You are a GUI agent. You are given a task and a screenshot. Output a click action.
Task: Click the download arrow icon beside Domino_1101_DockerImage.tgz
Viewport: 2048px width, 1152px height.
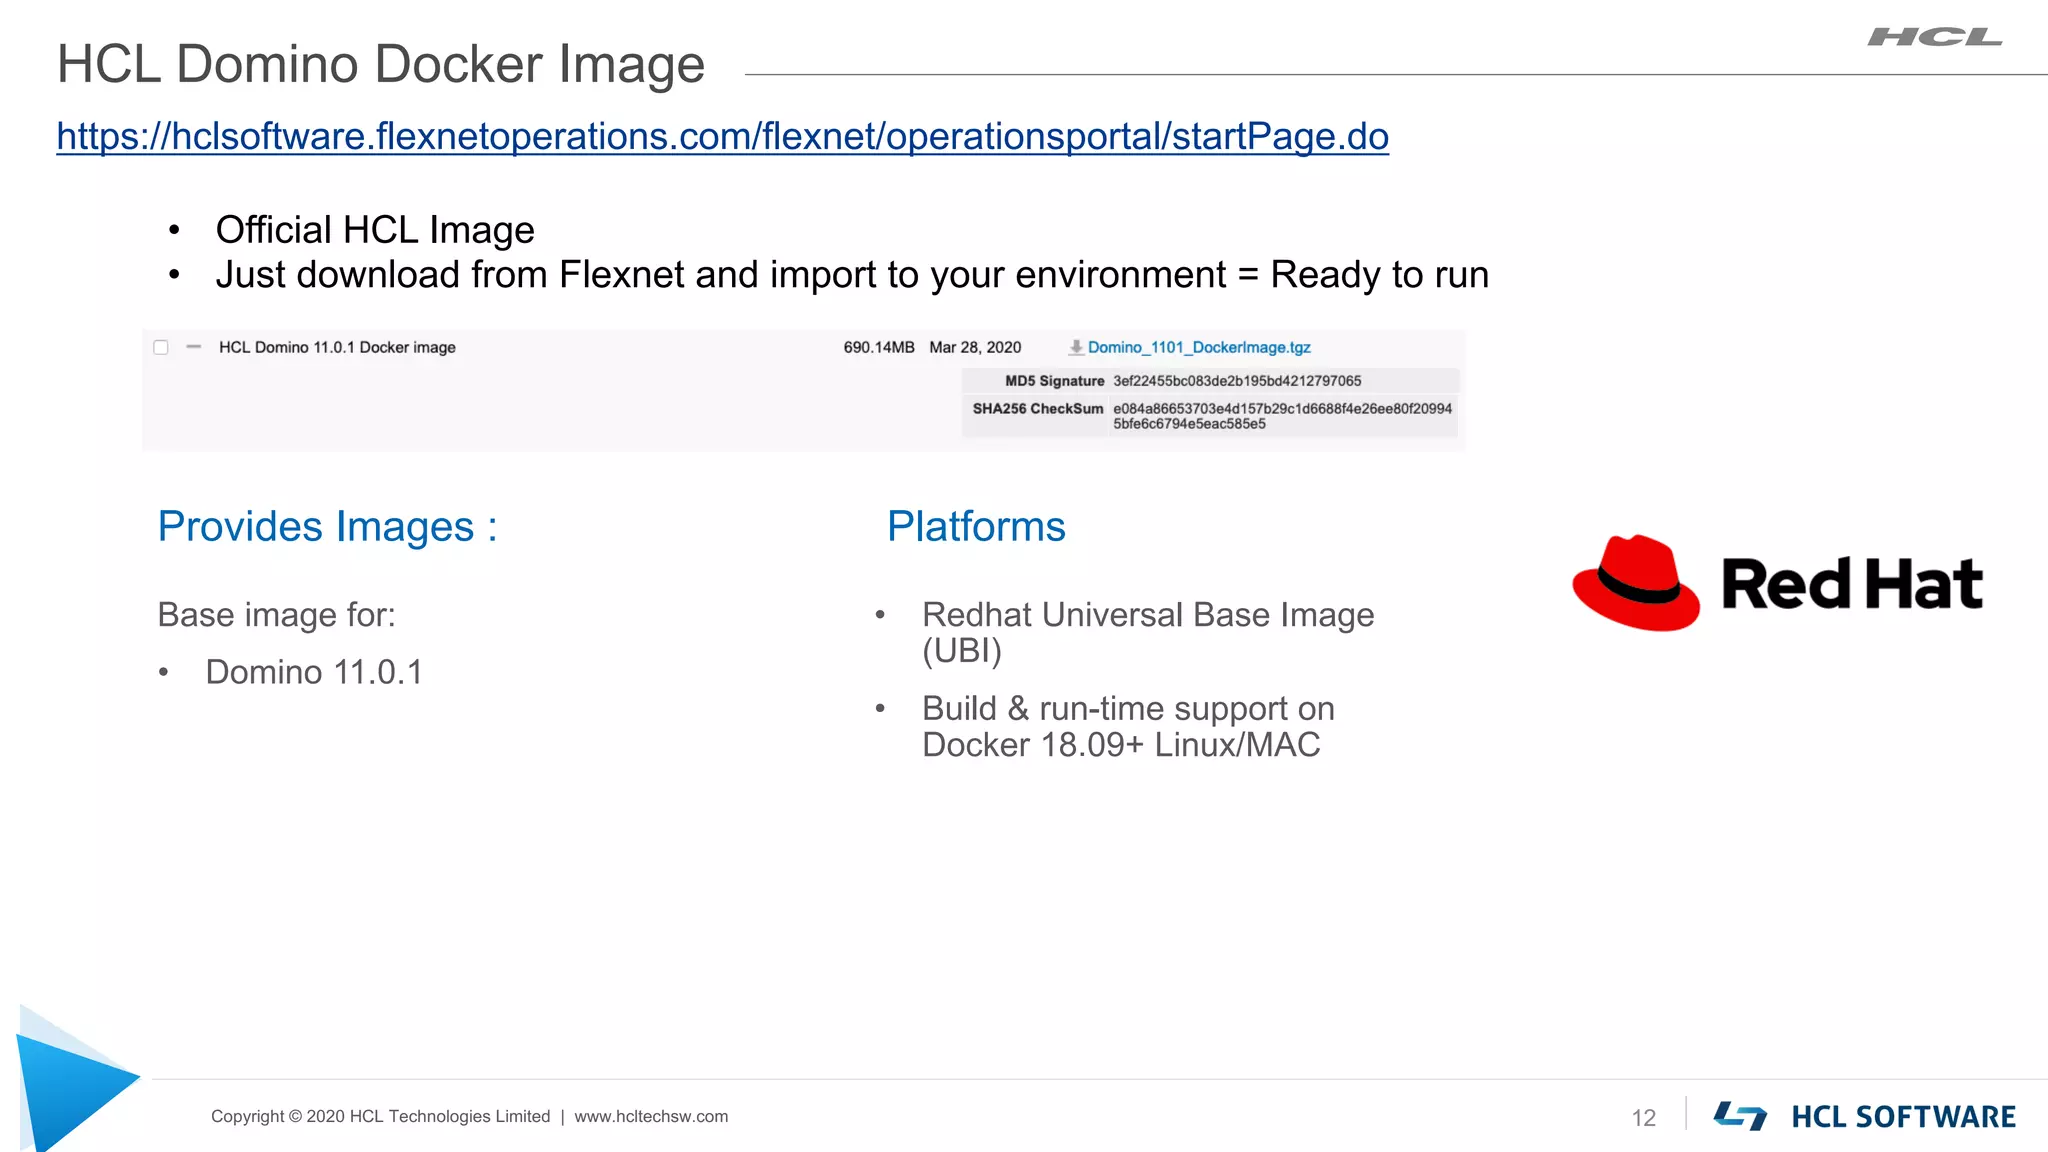coord(1076,347)
